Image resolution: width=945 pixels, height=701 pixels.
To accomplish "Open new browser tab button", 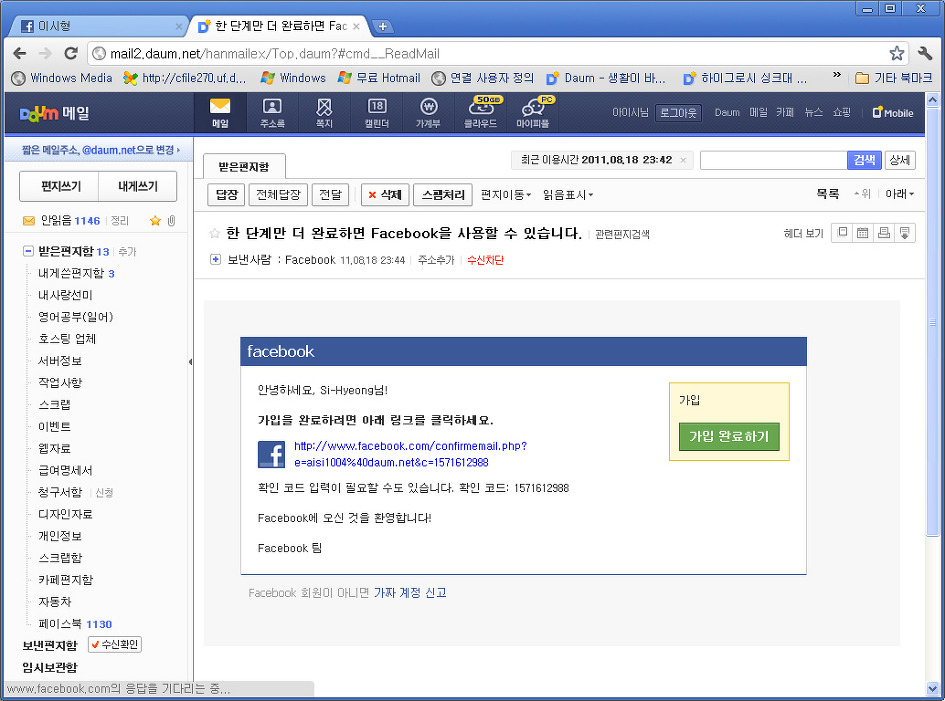I will coord(382,27).
